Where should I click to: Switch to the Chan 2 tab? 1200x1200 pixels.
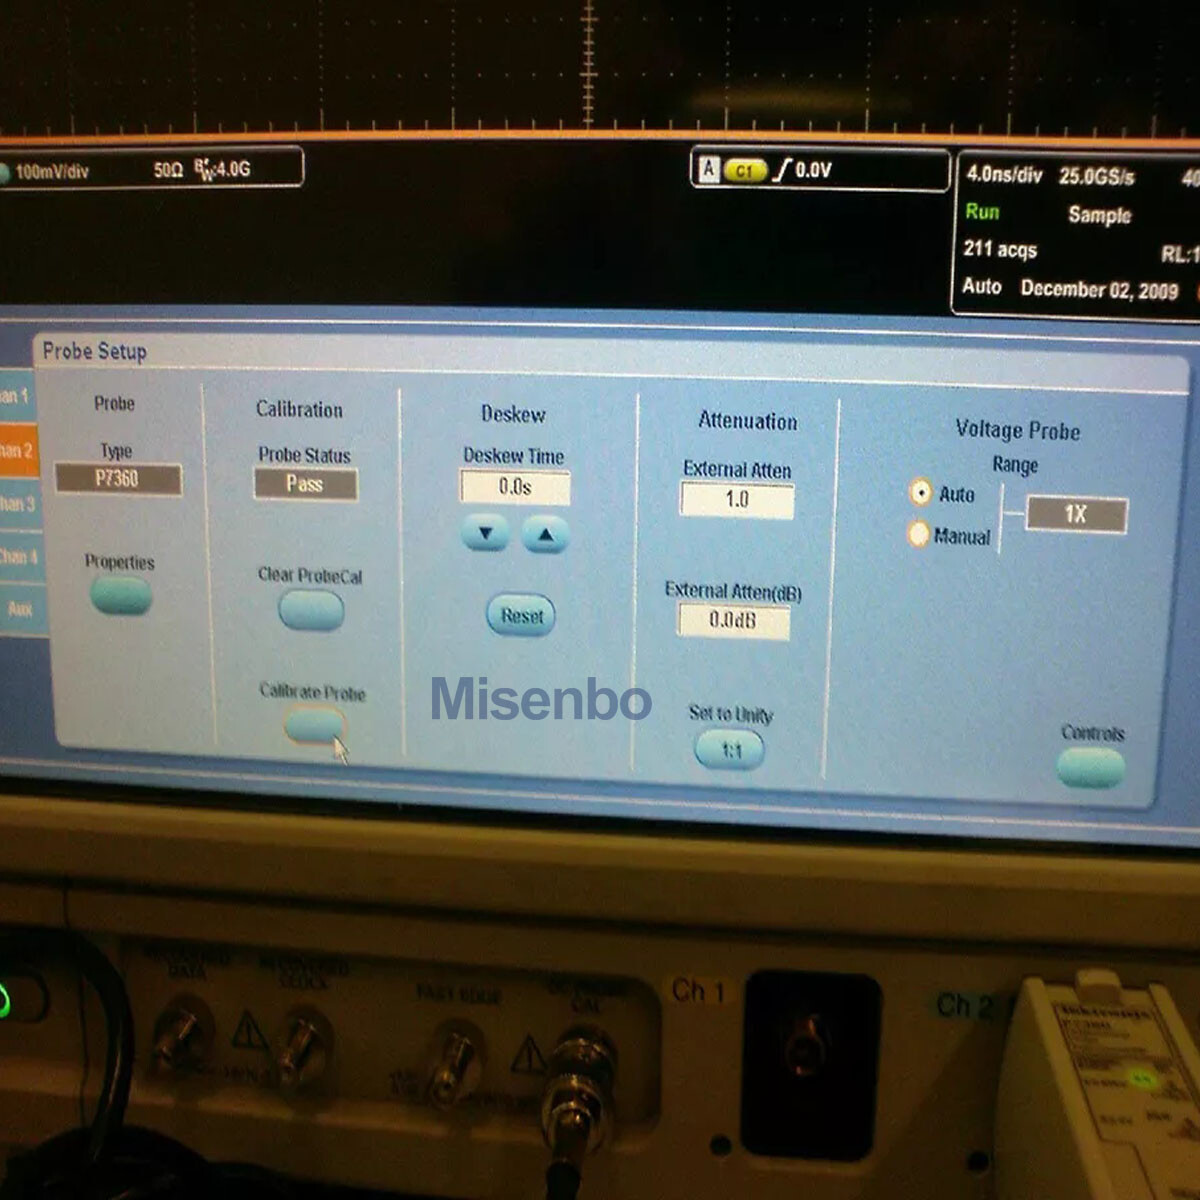(x=18, y=450)
